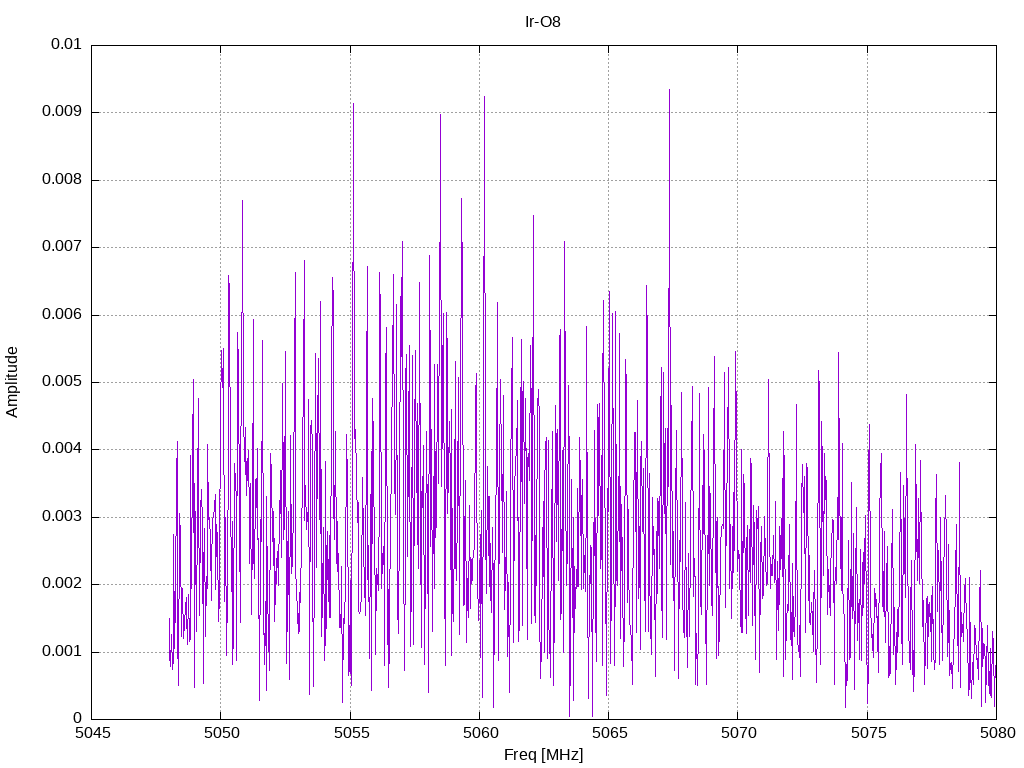Click the x-axis tick label 5045
Screen dimensions: 1024x768
coord(92,733)
